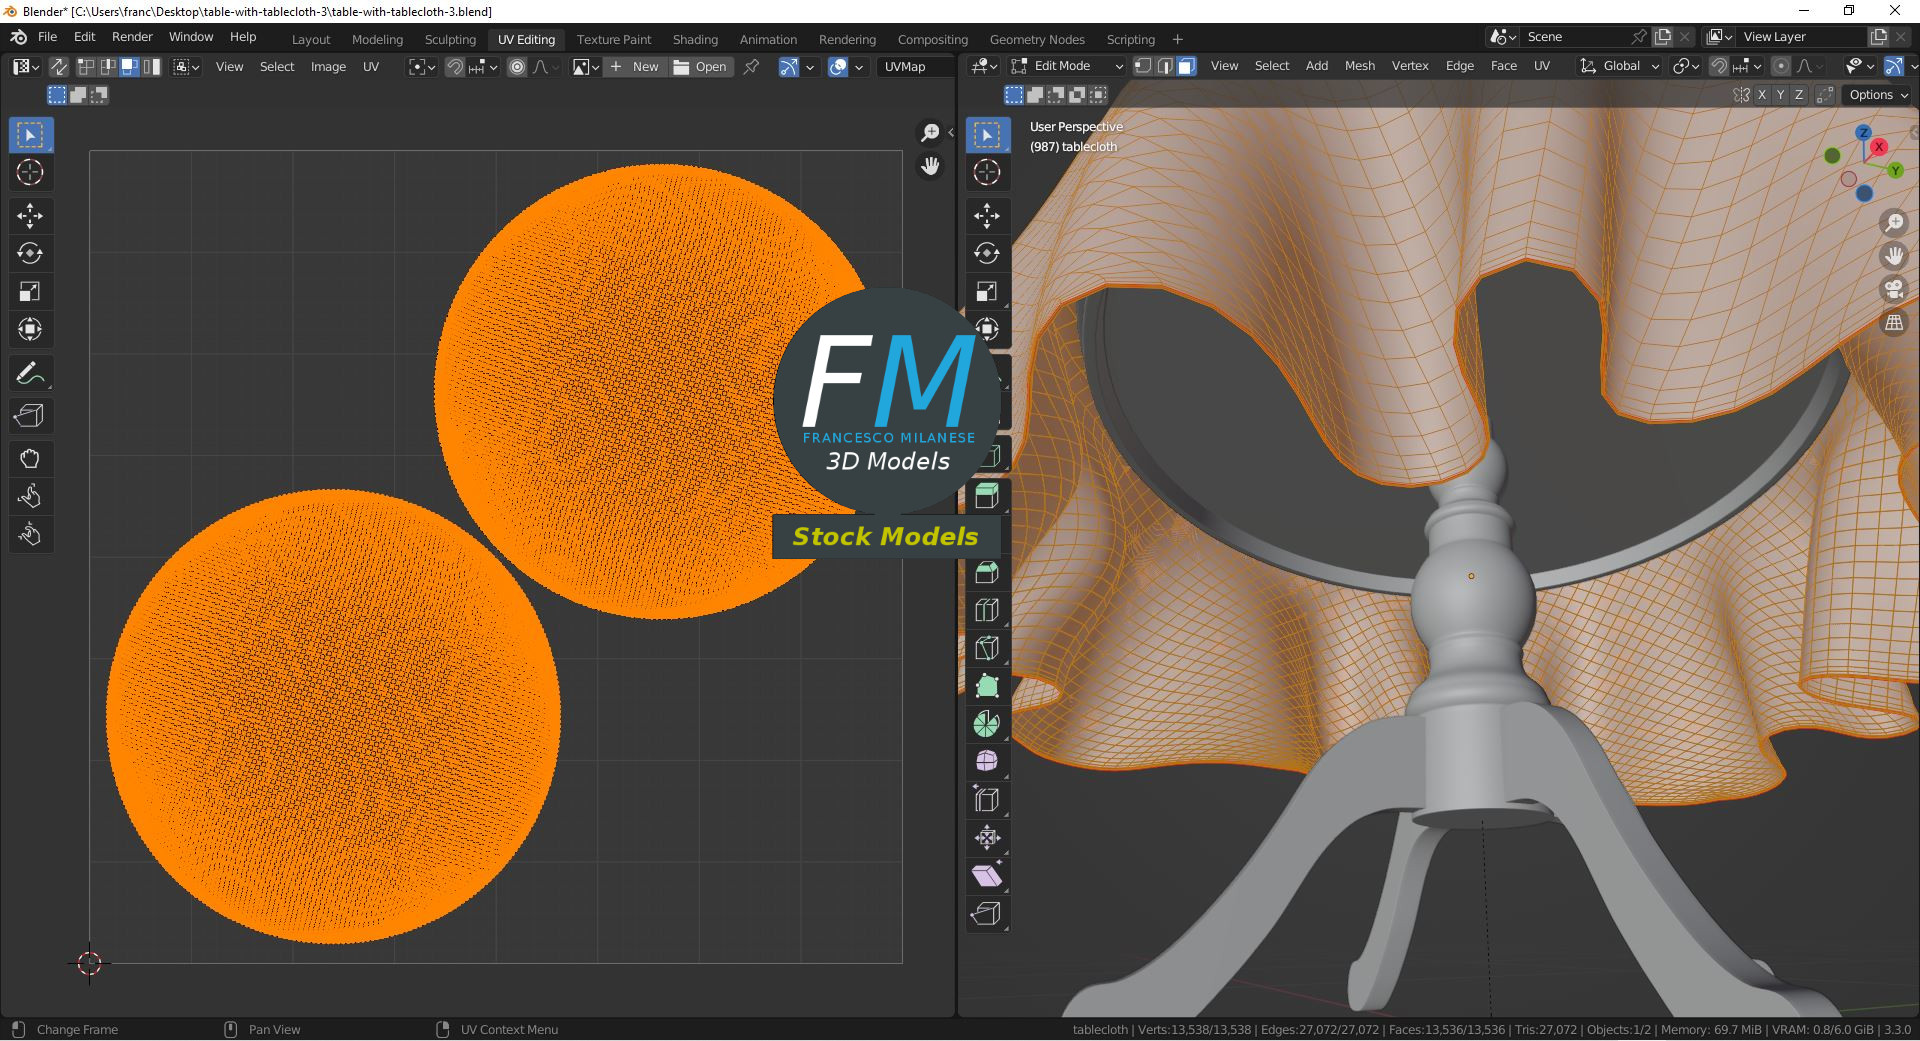Switch to the Texture Paint workspace tab

pyautogui.click(x=614, y=40)
